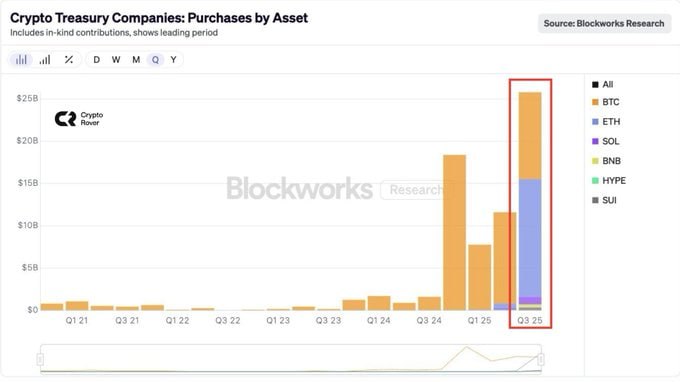Select the D daily interval
Viewport: 680px width, 382px height.
pyautogui.click(x=97, y=60)
